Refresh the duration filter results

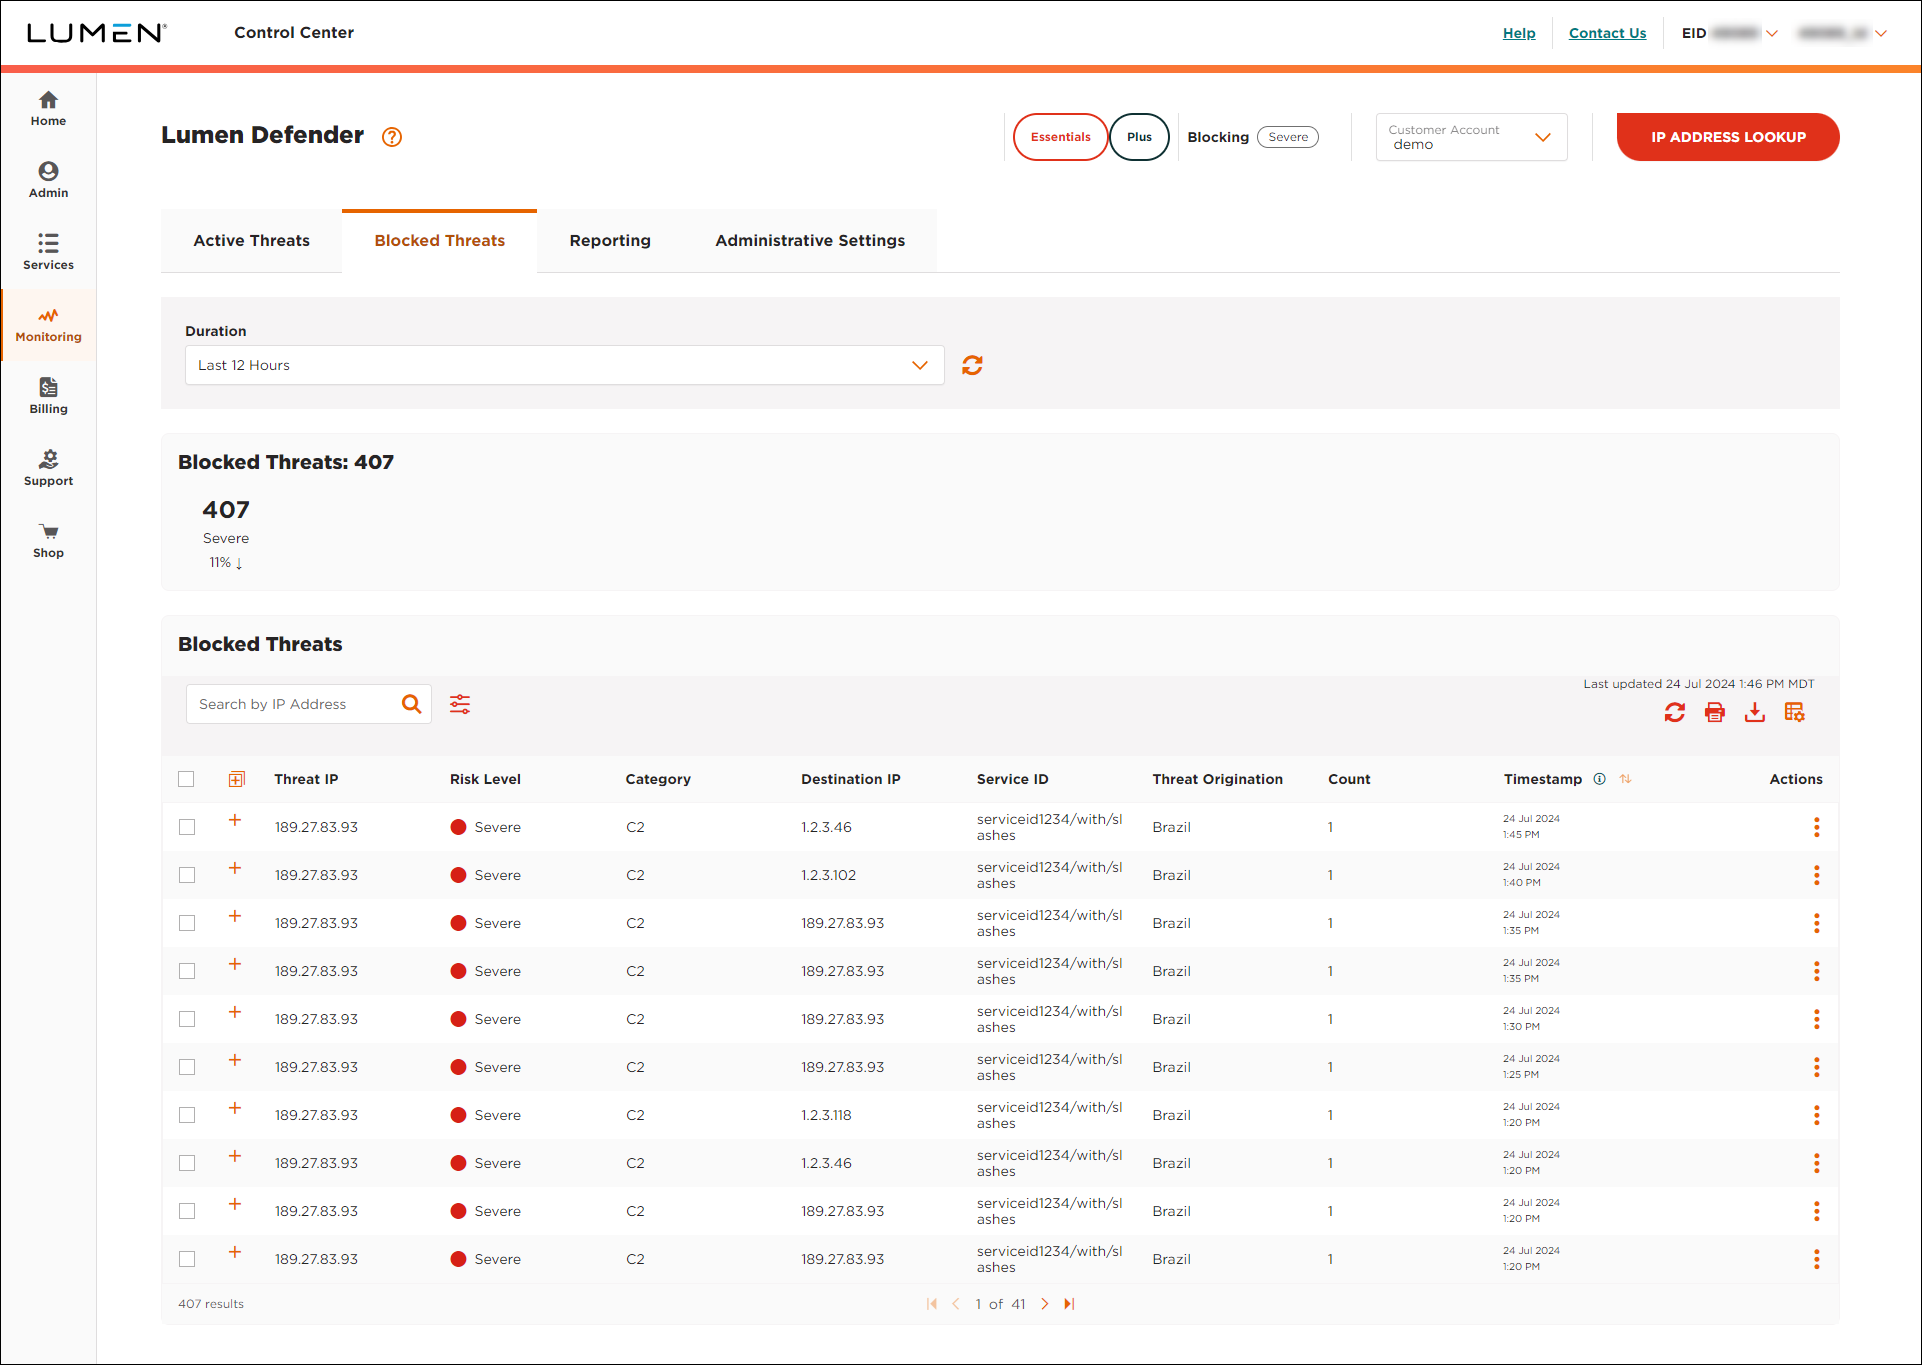[x=972, y=365]
